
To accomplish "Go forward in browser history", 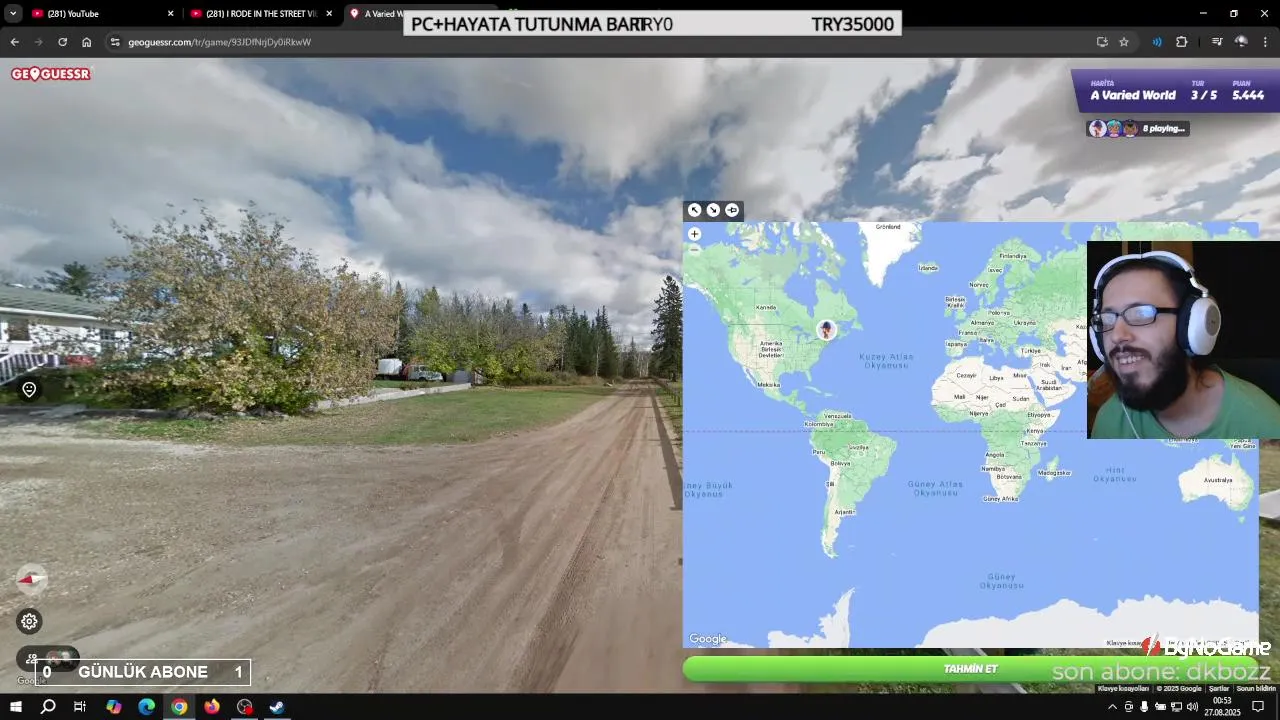I will [x=38, y=42].
